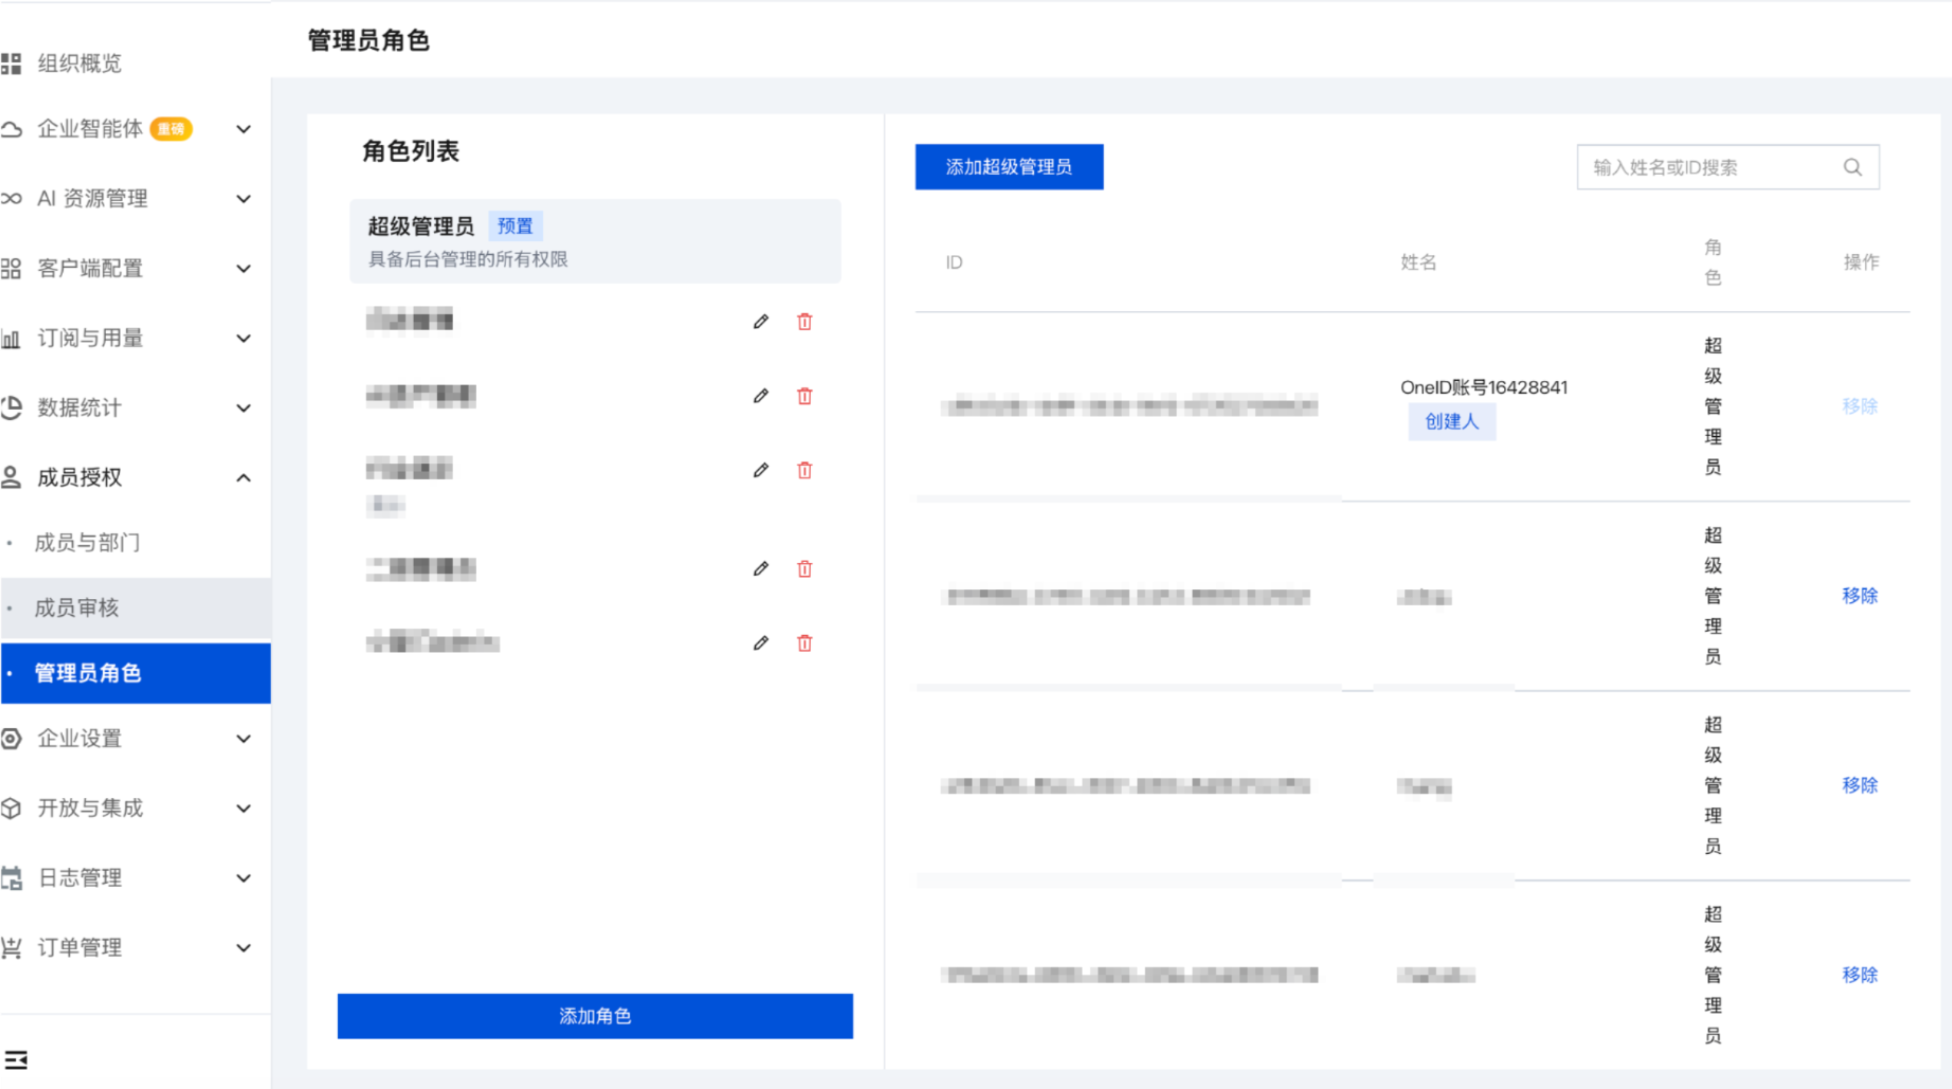Select the 超级管理员 preset role
The width and height of the screenshot is (1952, 1089).
pos(595,241)
